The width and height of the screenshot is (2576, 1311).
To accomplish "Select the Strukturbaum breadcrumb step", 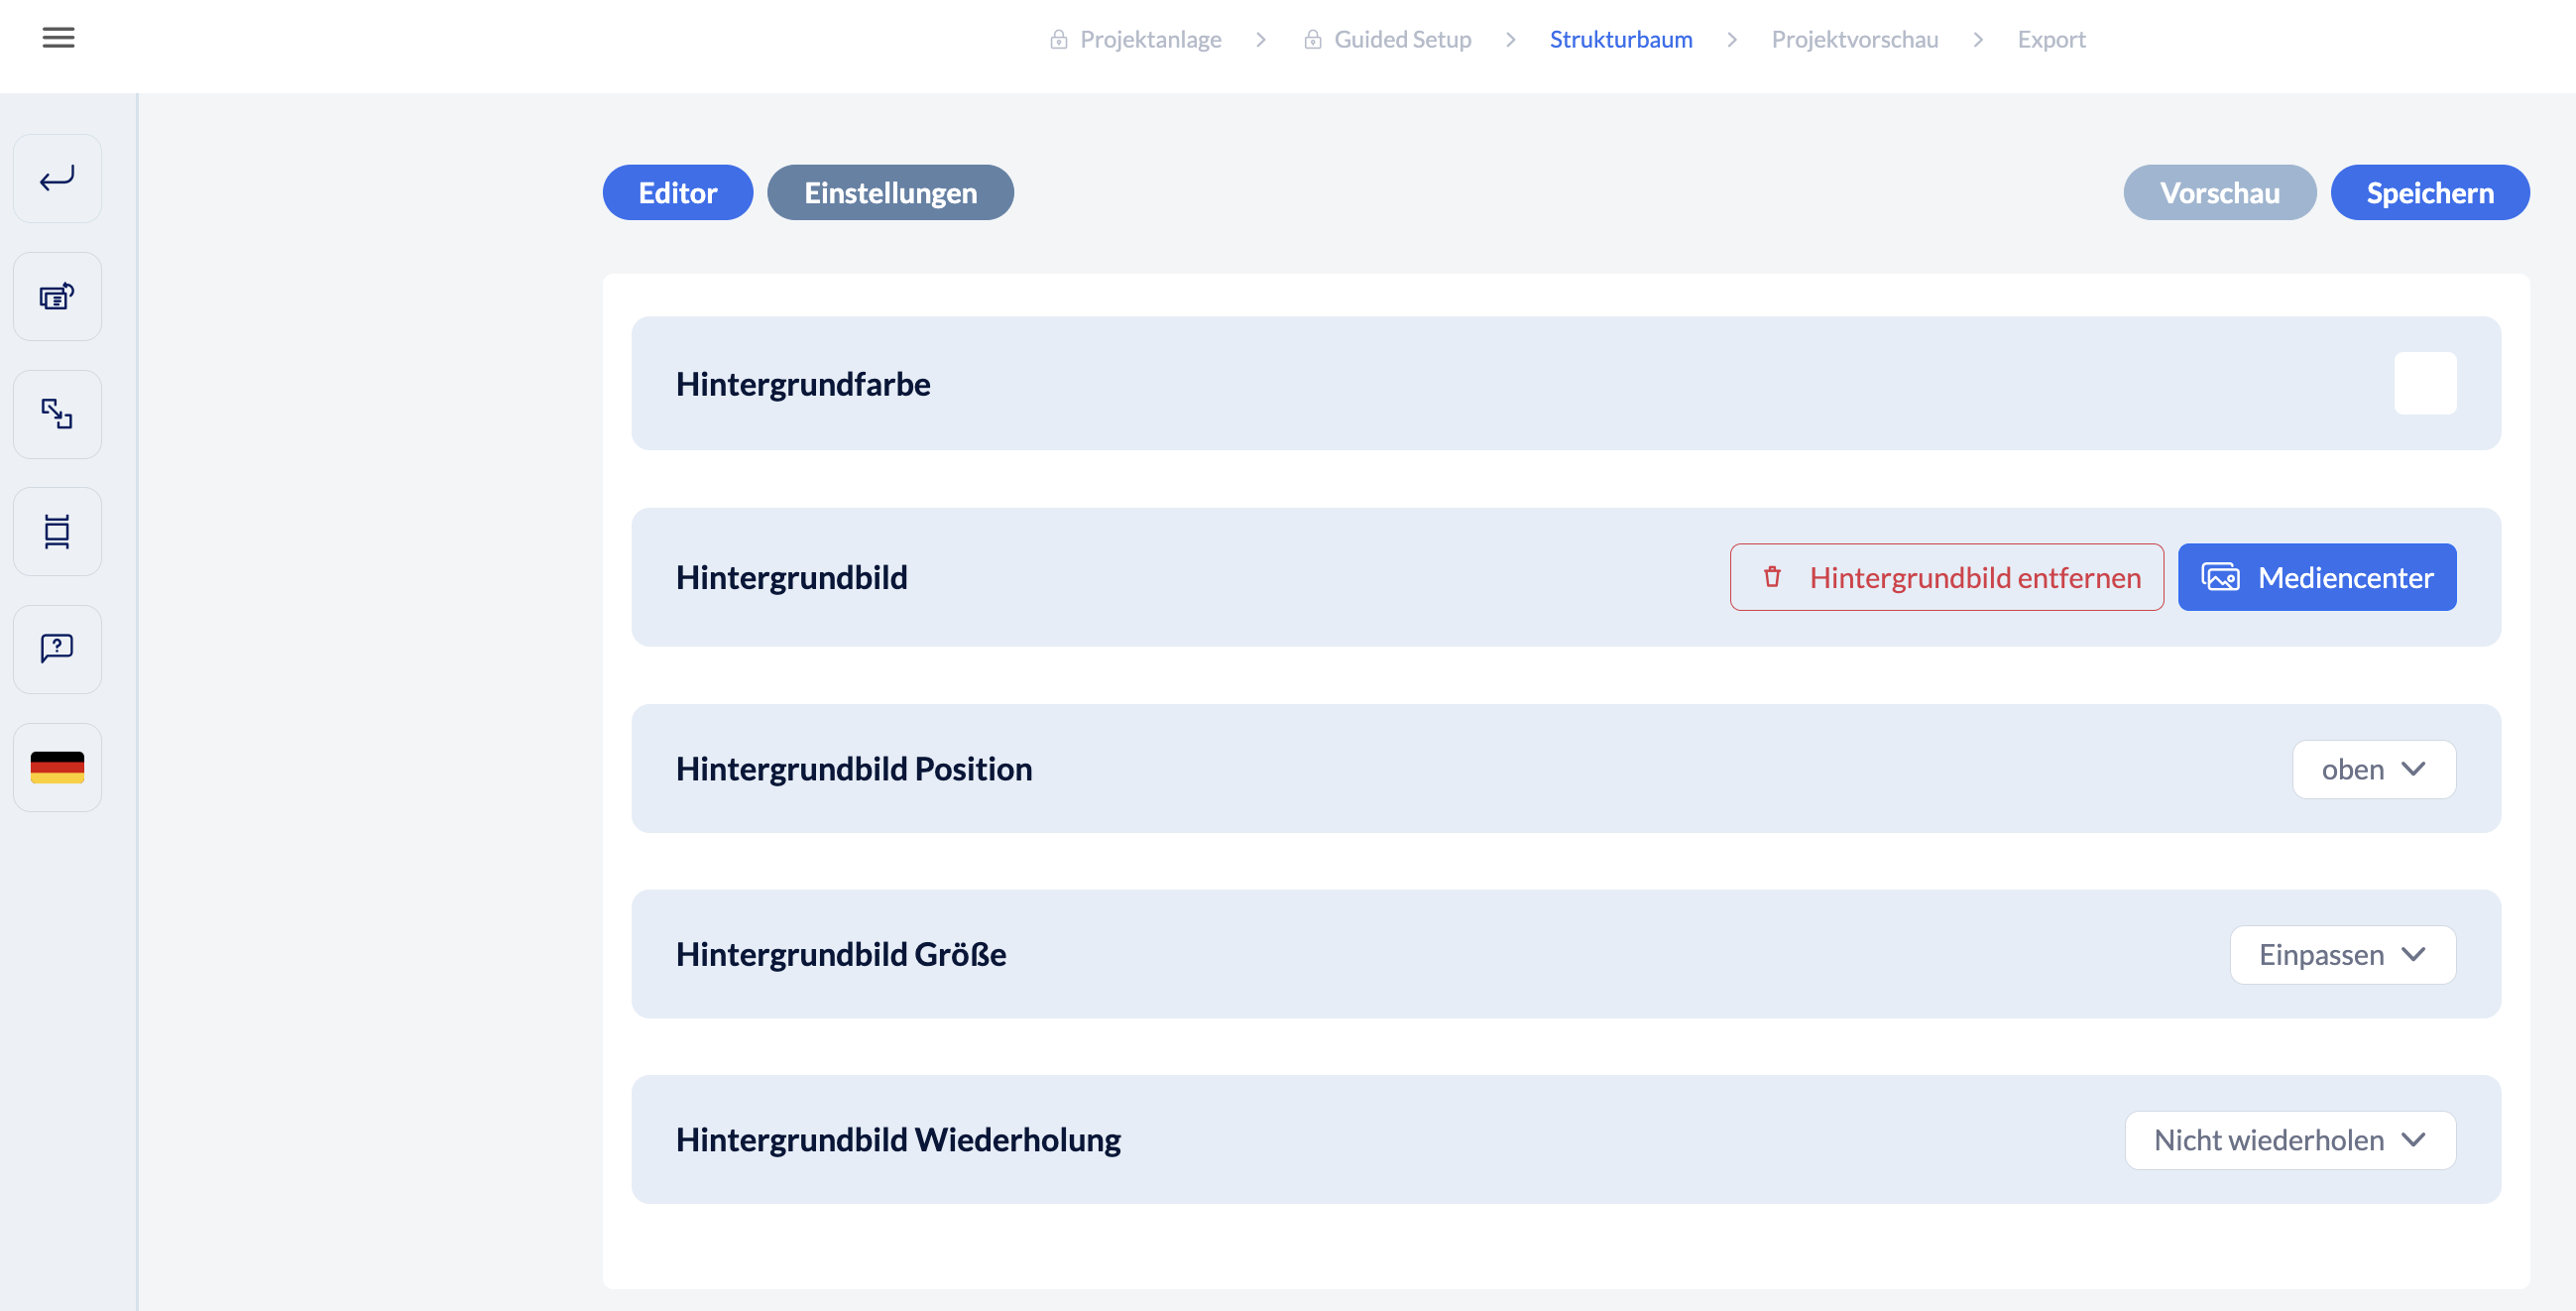I will click(1620, 39).
